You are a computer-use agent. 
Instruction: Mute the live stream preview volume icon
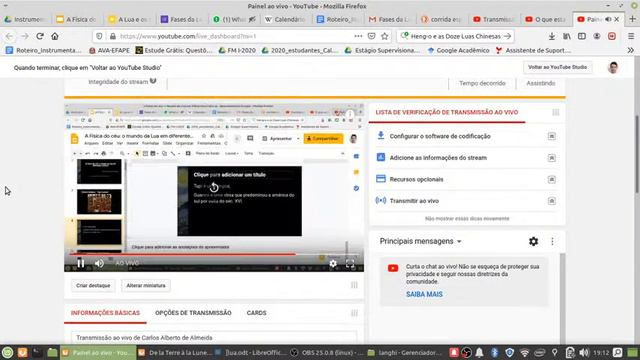[x=99, y=263]
